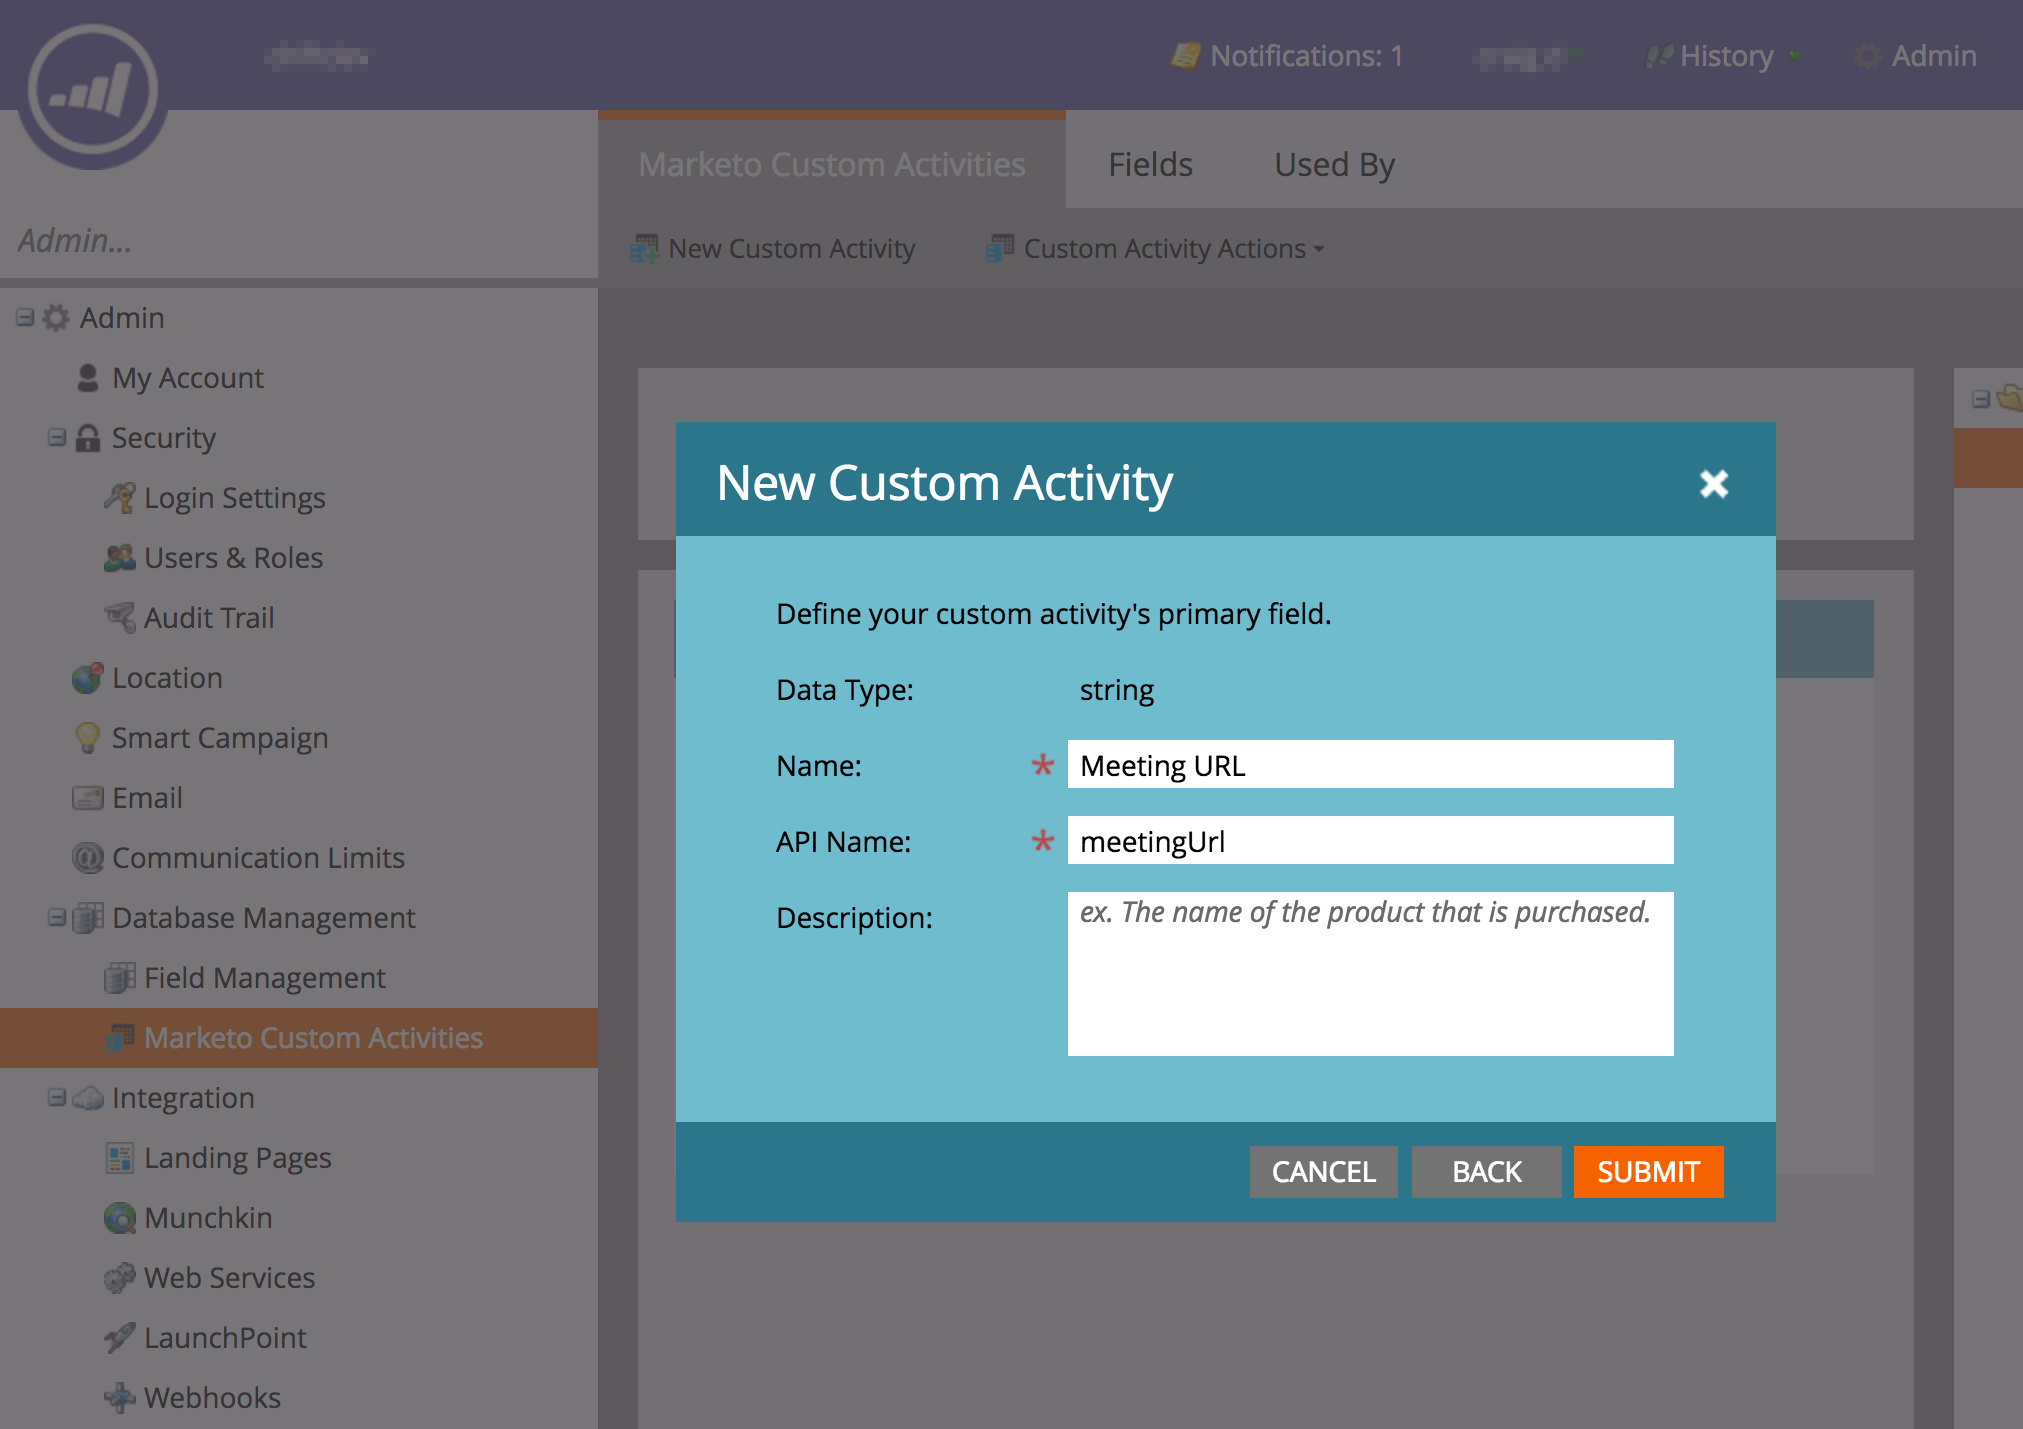Select Smart Campaign tree item
Viewport: 2023px width, 1429px height.
220,738
